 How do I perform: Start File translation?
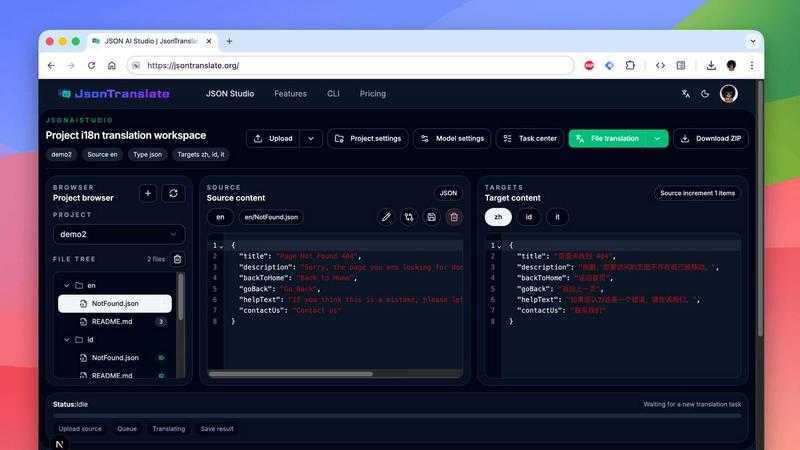(x=607, y=139)
